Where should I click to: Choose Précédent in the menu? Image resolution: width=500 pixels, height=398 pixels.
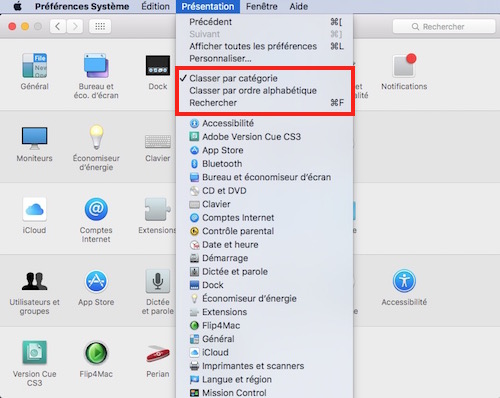pyautogui.click(x=265, y=22)
